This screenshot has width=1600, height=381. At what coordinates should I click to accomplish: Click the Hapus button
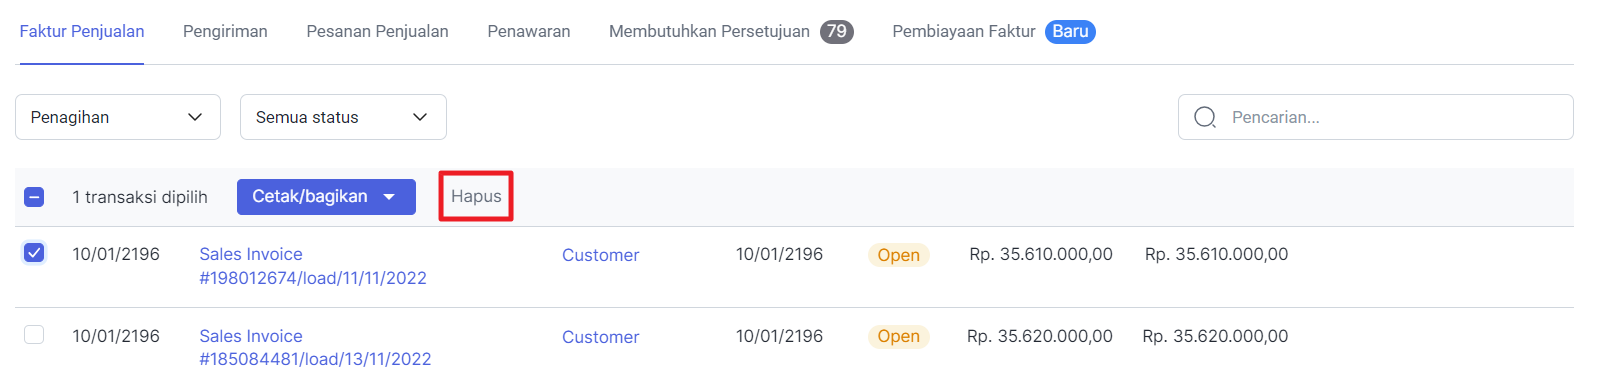(476, 196)
